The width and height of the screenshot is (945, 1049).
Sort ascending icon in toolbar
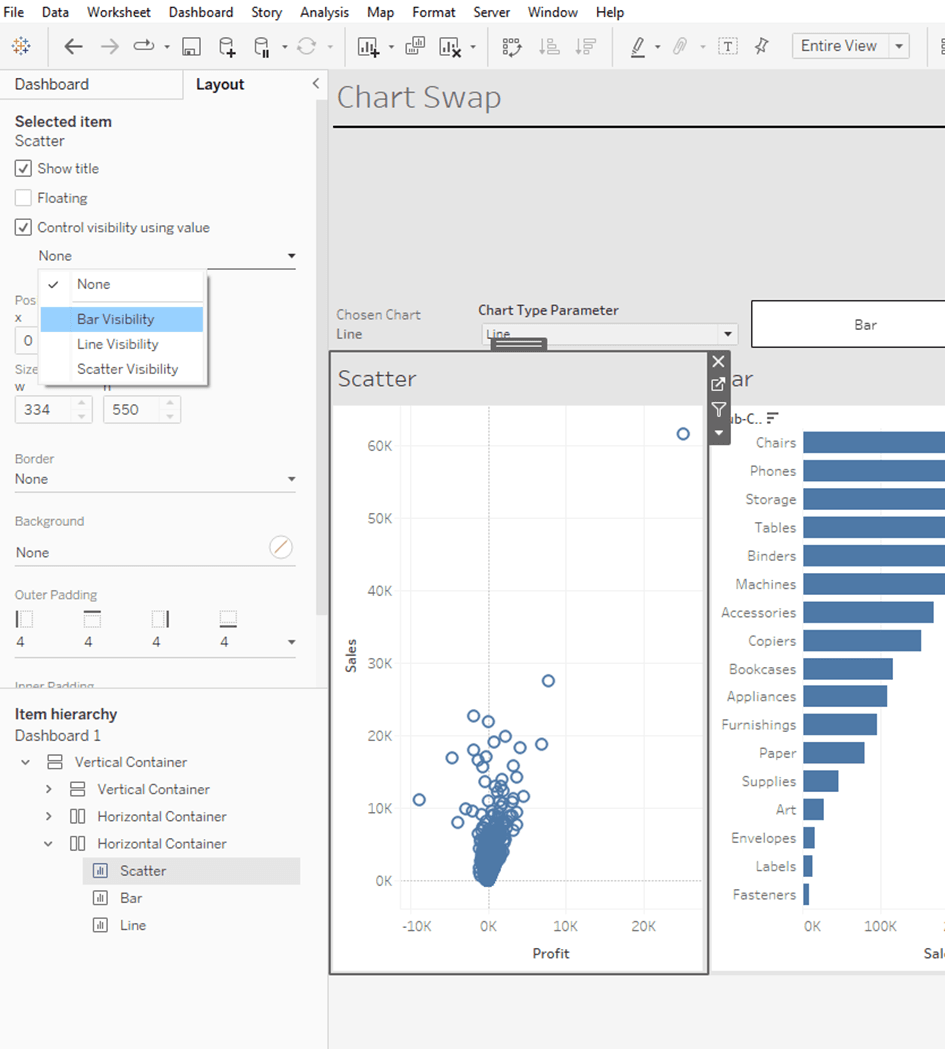(549, 46)
